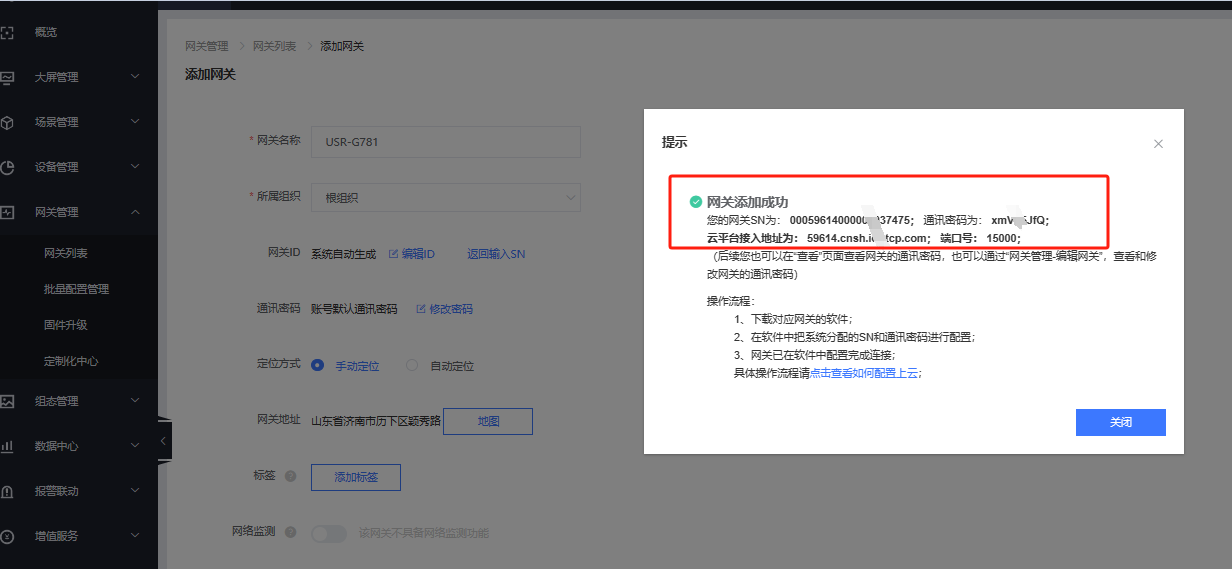
Task: Click the 场景管理 cube icon
Action: [7, 122]
